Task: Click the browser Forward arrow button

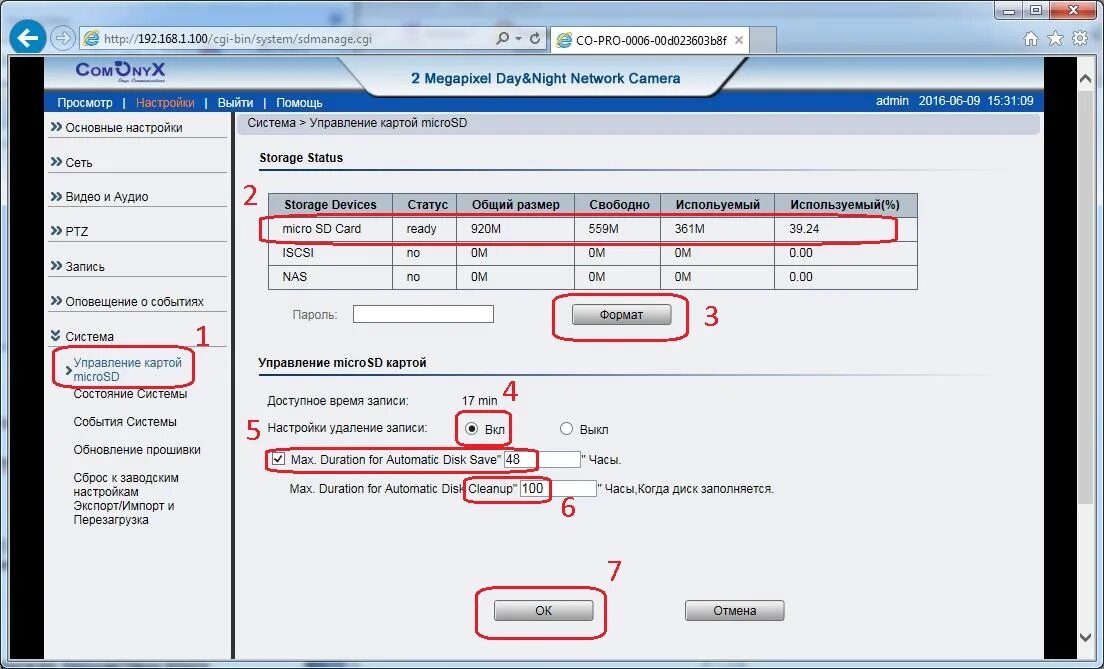Action: [63, 38]
